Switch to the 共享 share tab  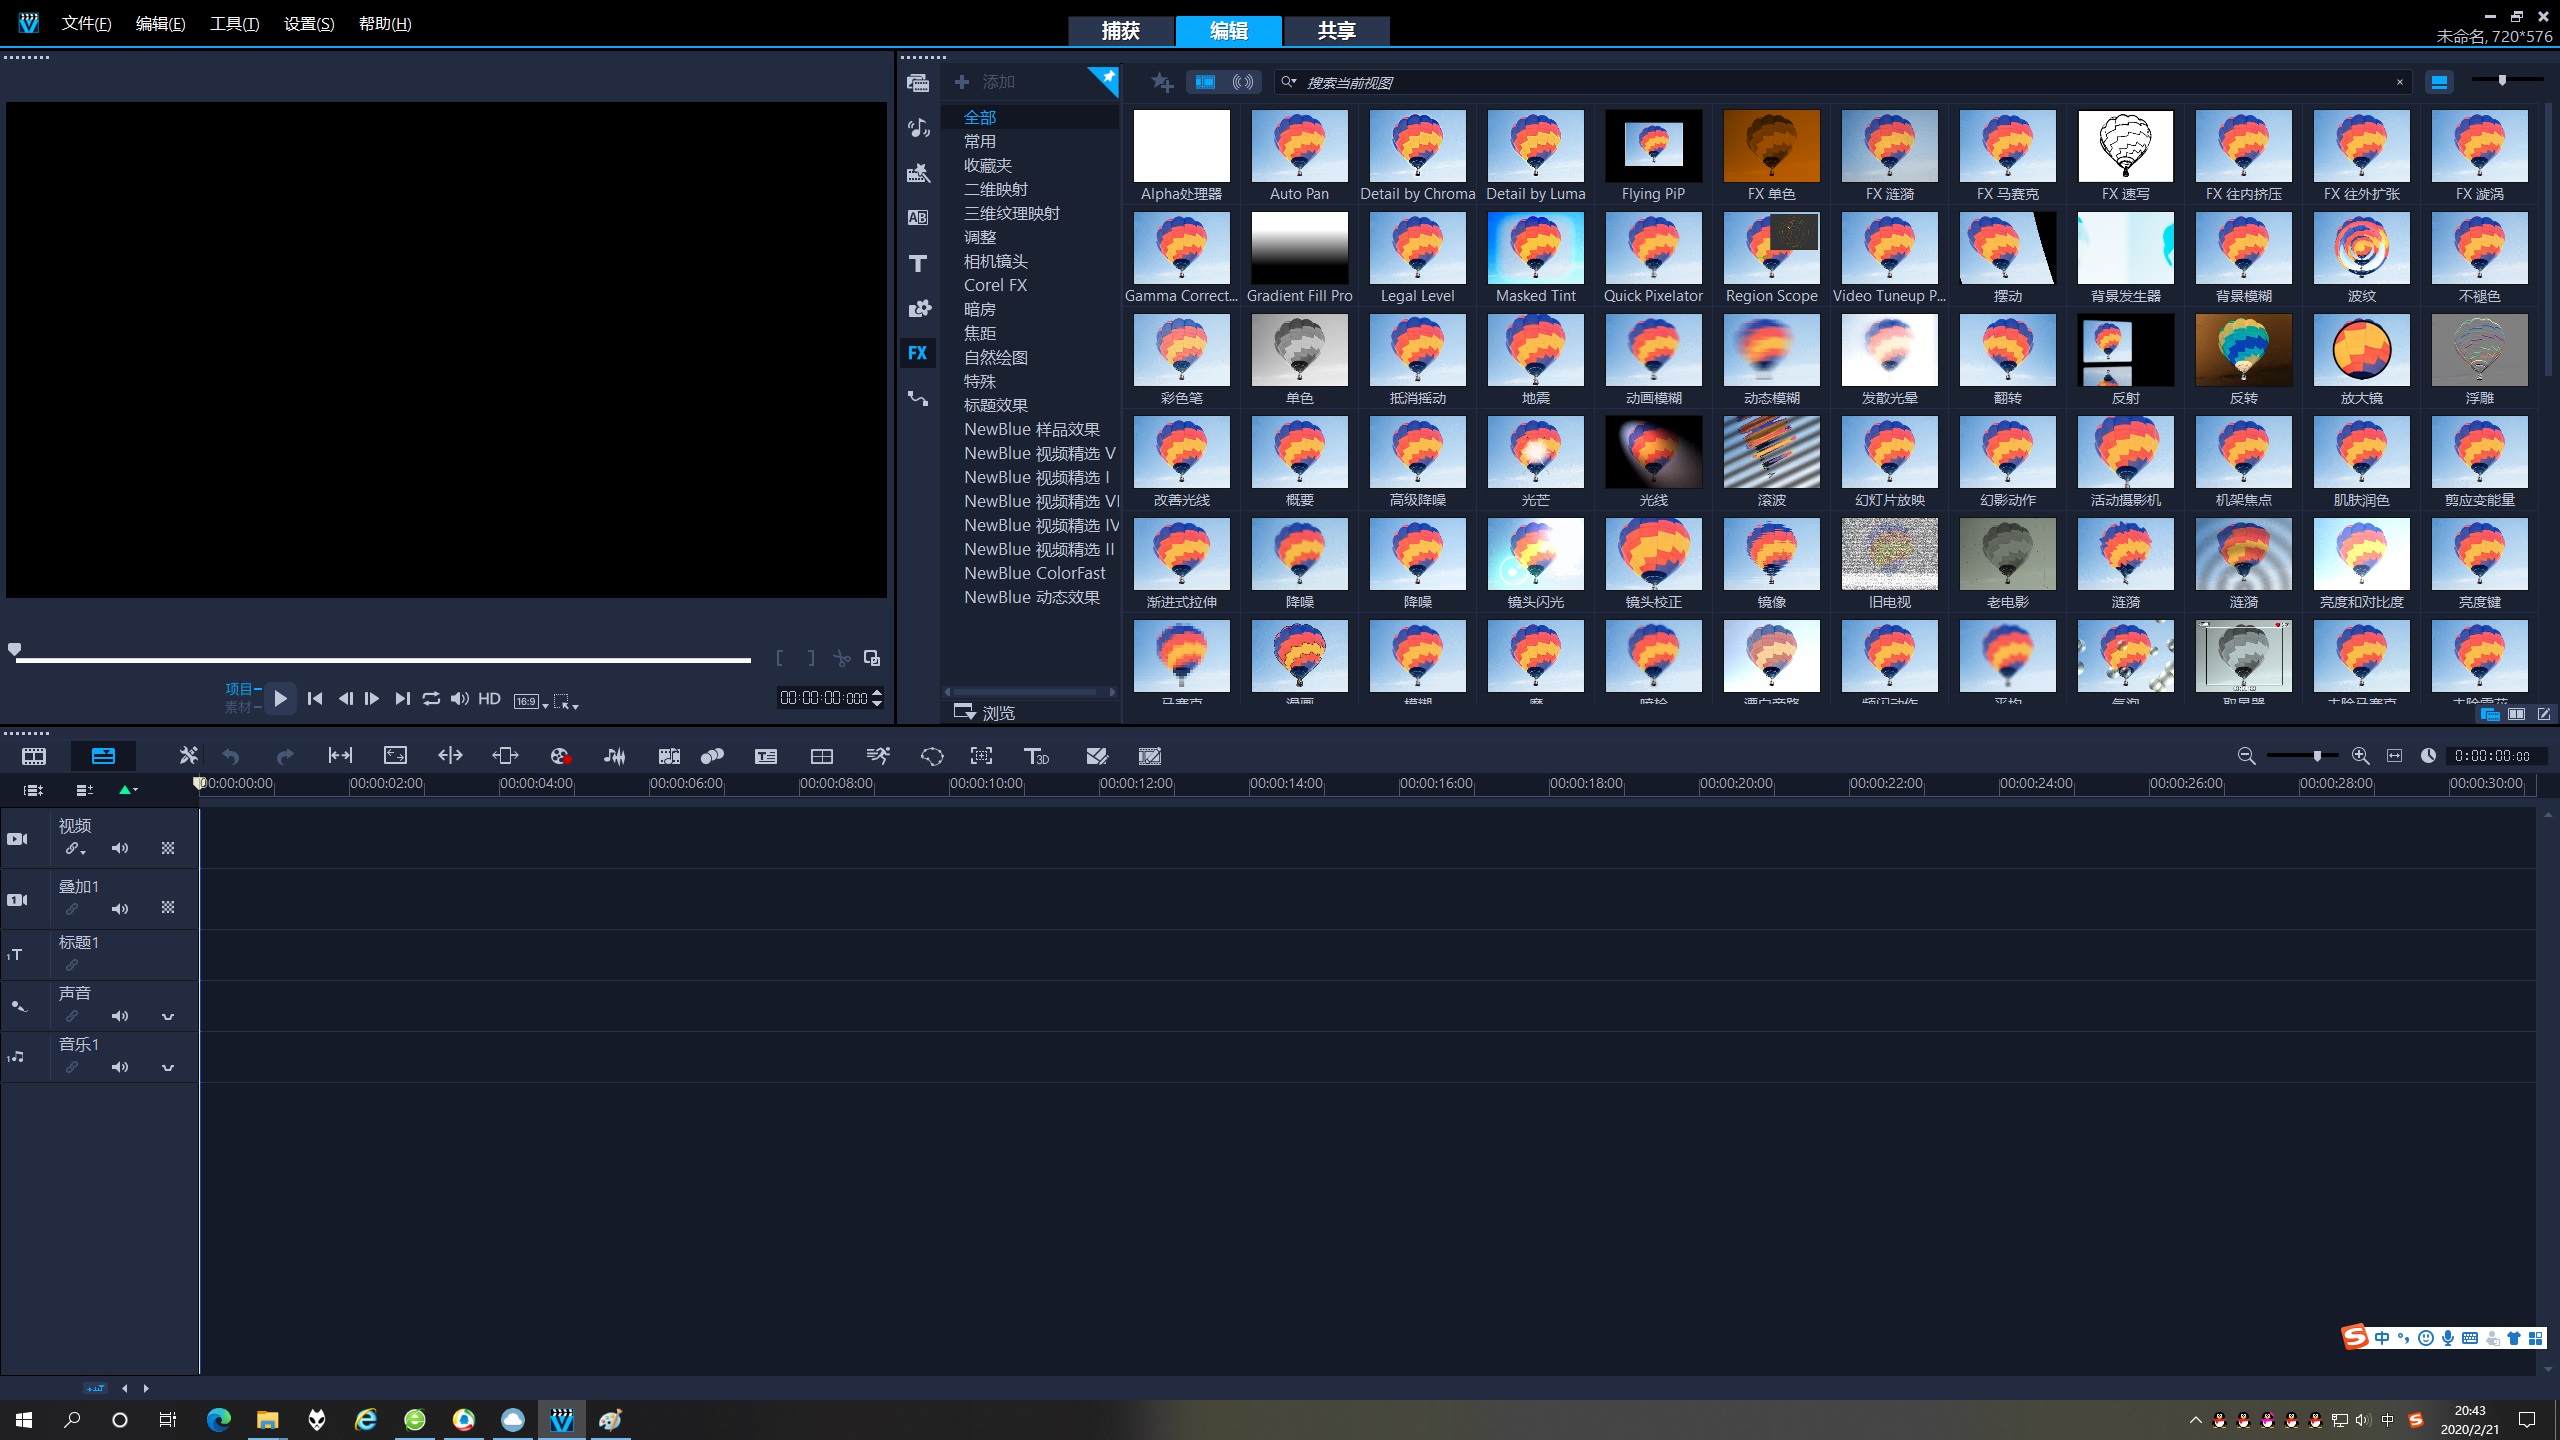point(1336,31)
